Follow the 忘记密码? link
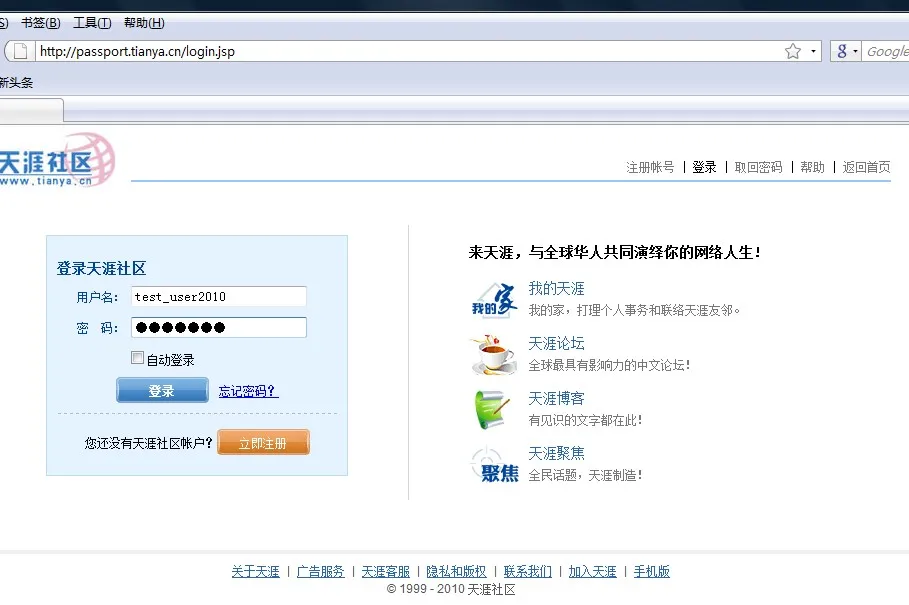 [x=248, y=391]
